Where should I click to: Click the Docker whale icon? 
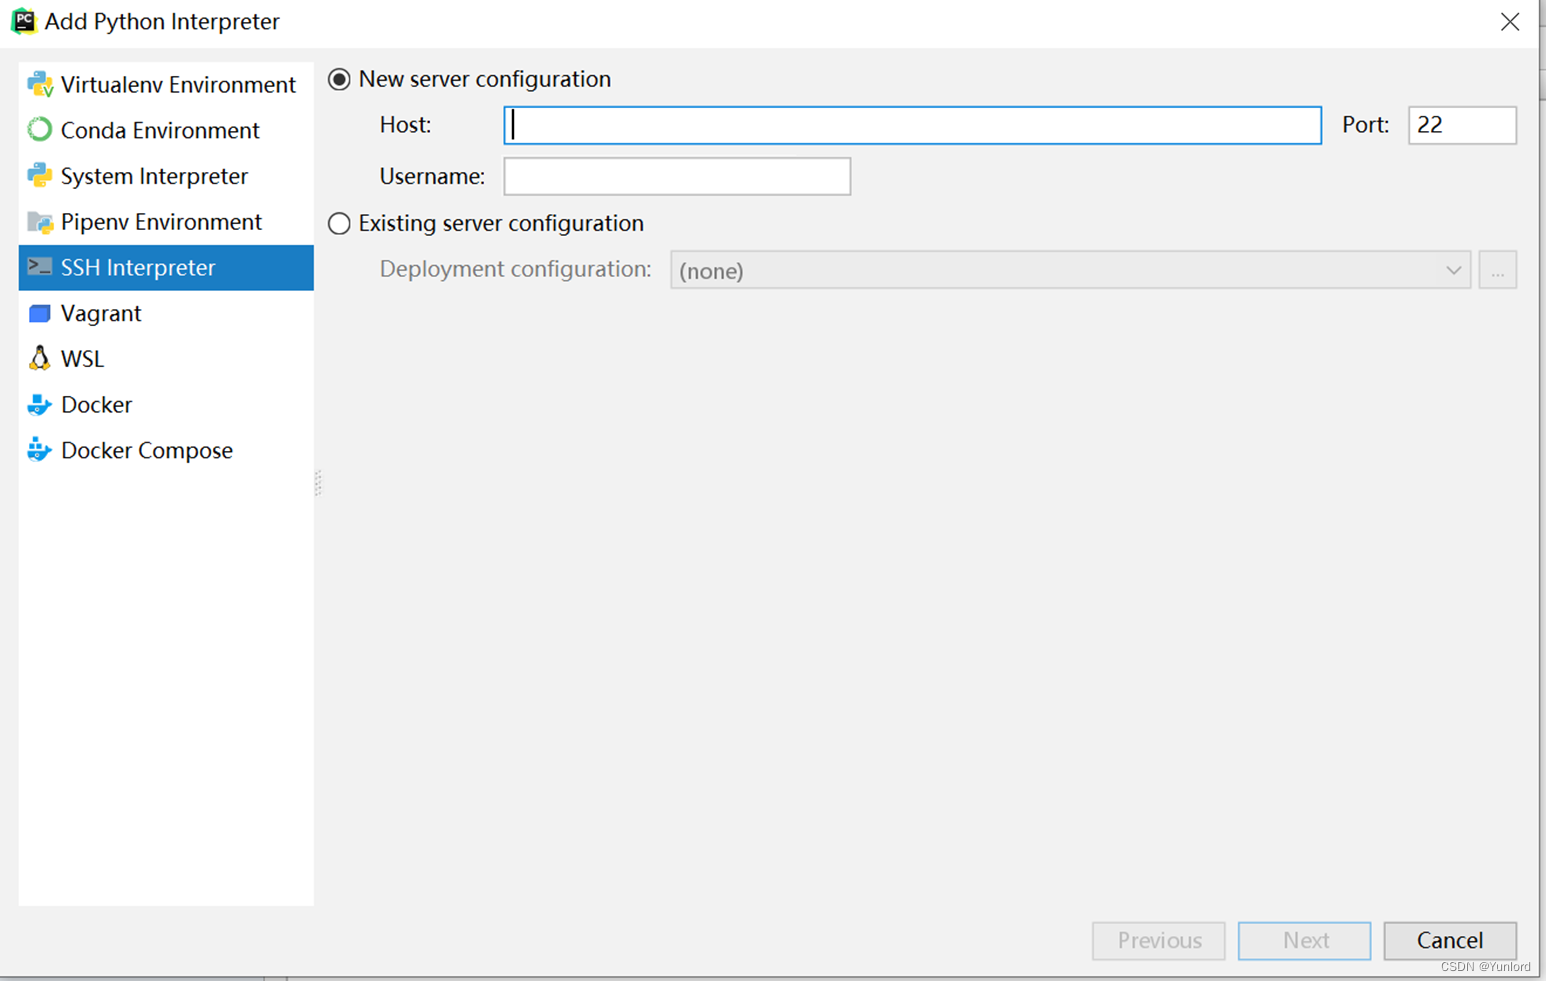(x=40, y=405)
